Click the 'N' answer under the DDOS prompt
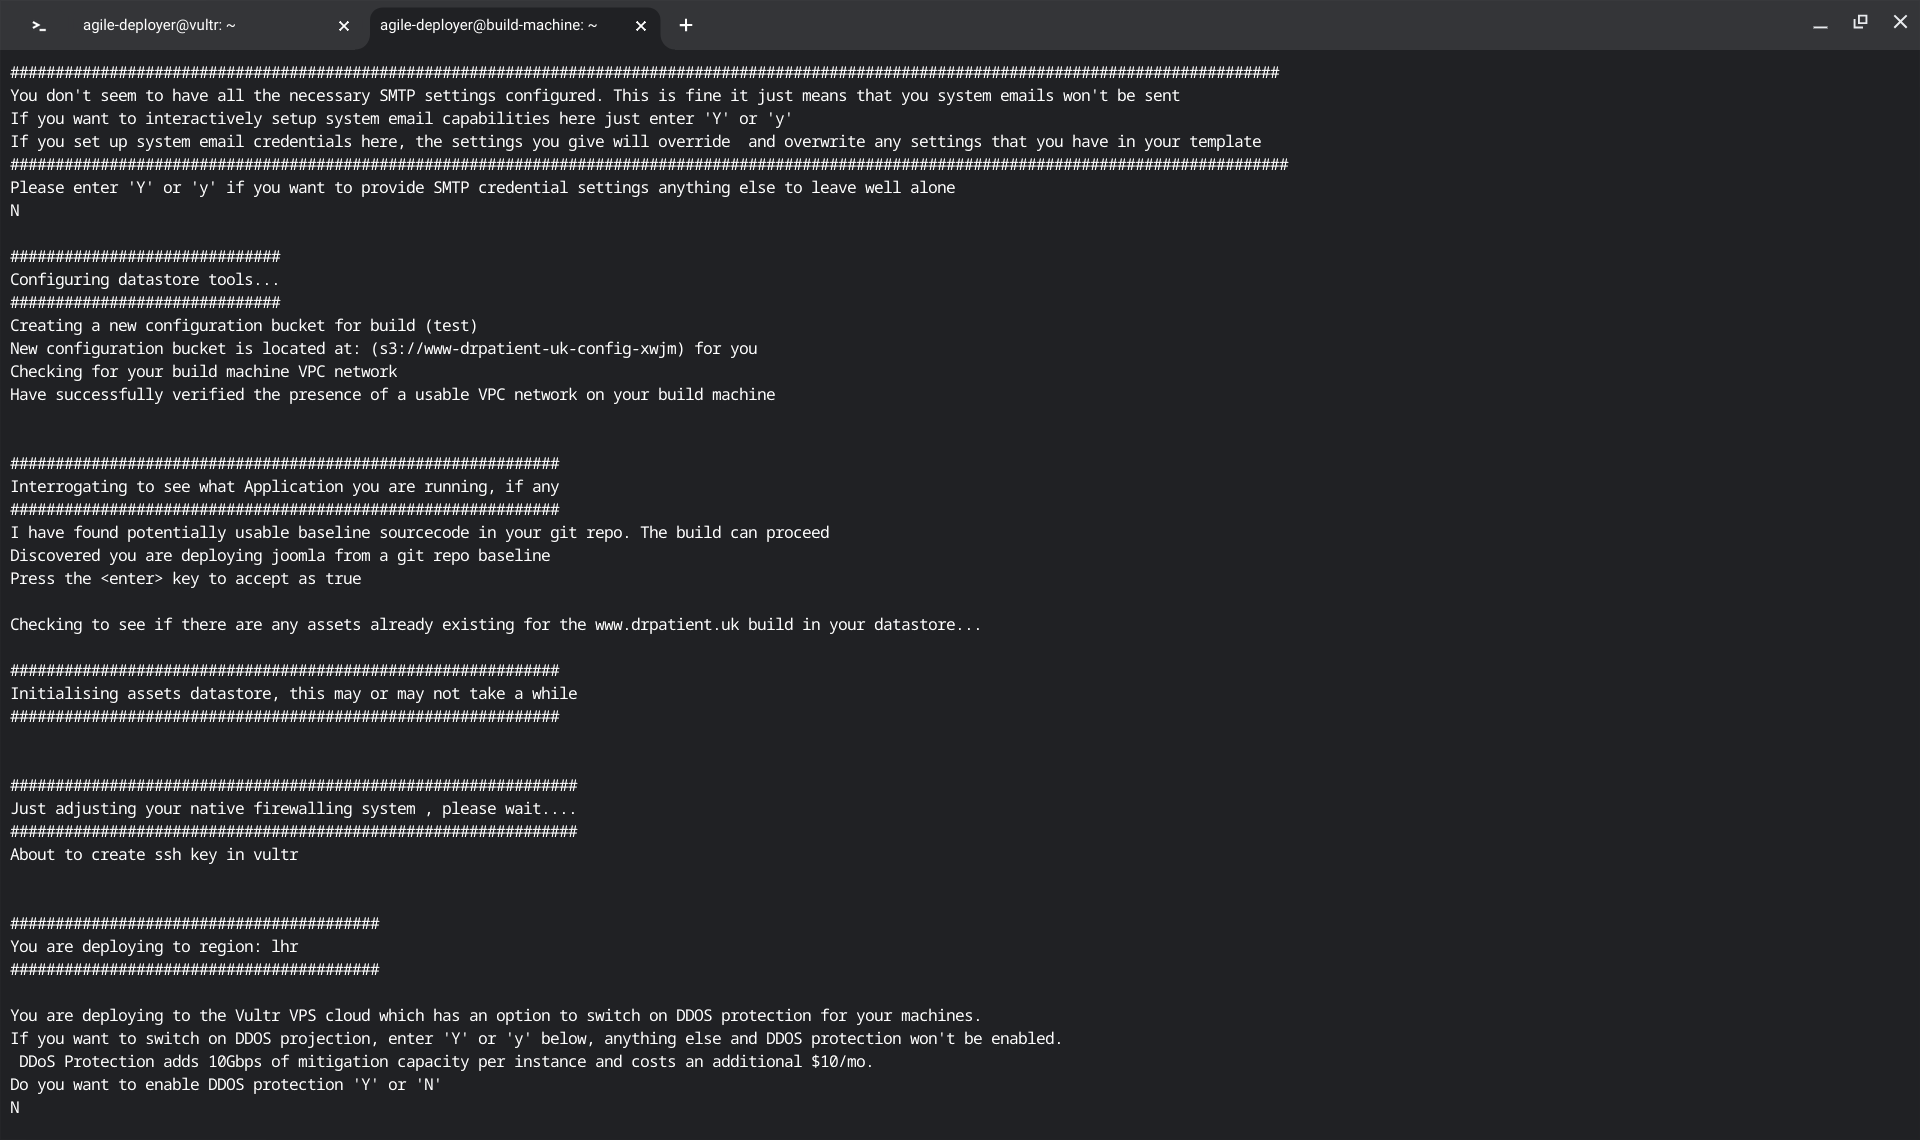The height and width of the screenshot is (1140, 1920). pos(15,1108)
